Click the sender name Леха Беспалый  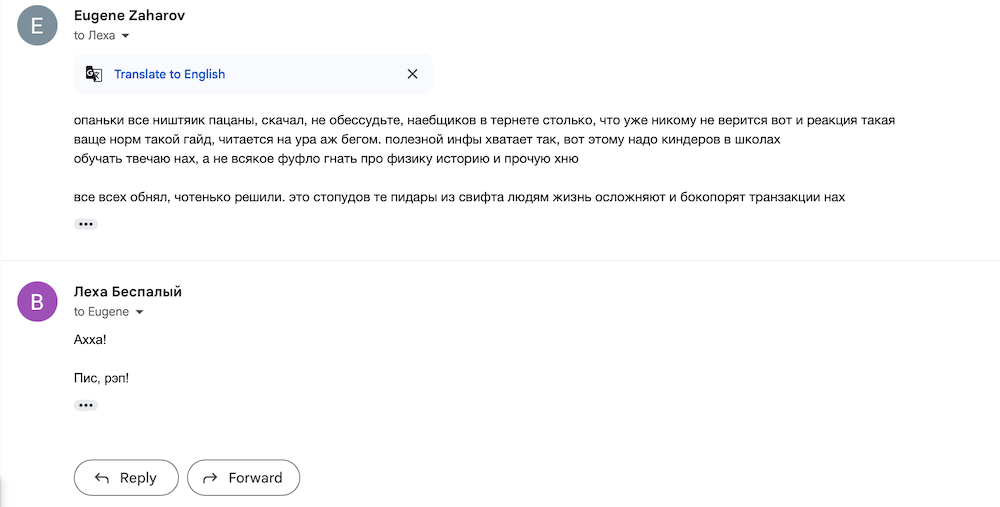tap(128, 291)
